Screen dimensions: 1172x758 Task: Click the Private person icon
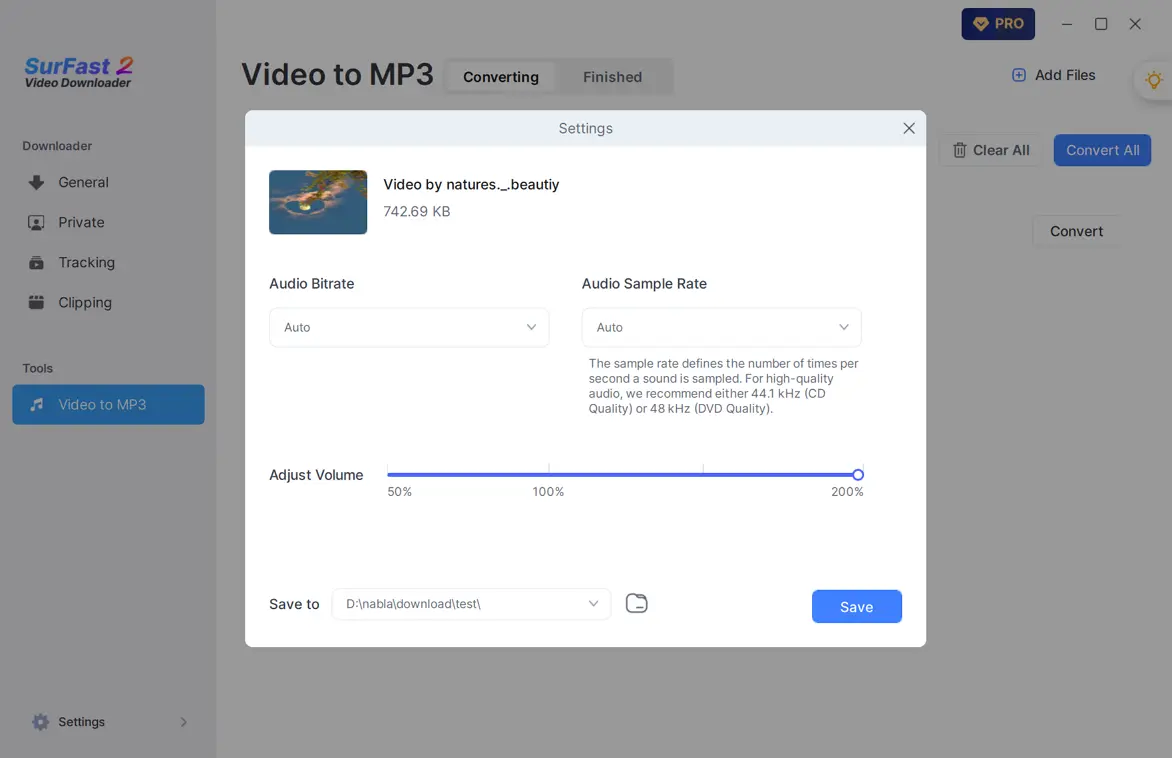[x=36, y=223]
